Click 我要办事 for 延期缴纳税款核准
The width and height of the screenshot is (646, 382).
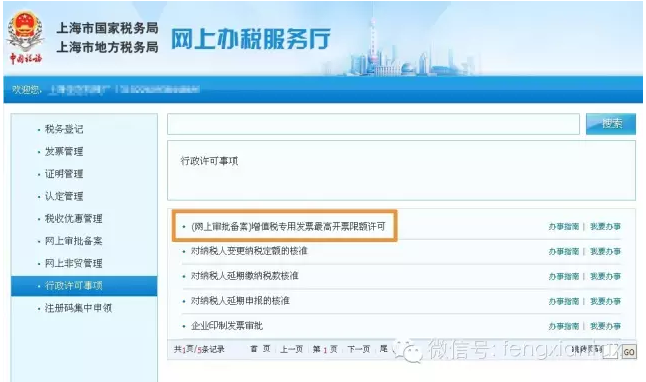[605, 276]
